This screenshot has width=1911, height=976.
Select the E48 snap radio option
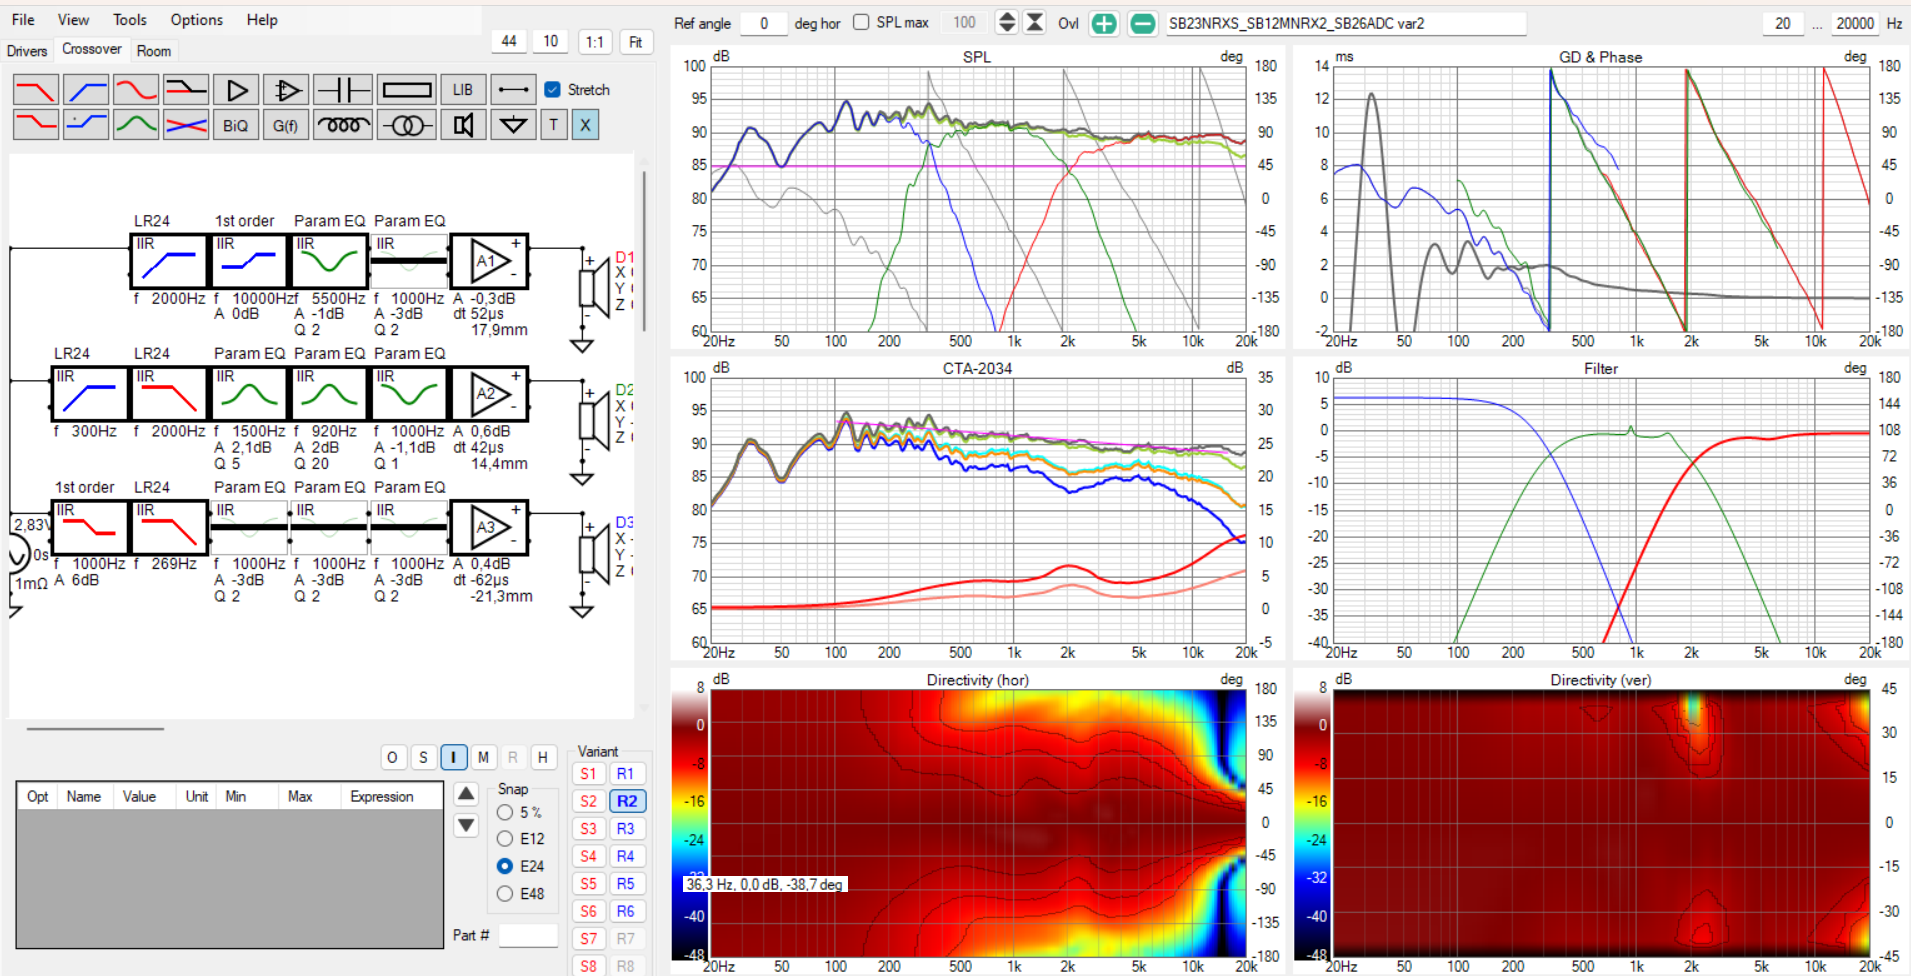coord(505,894)
